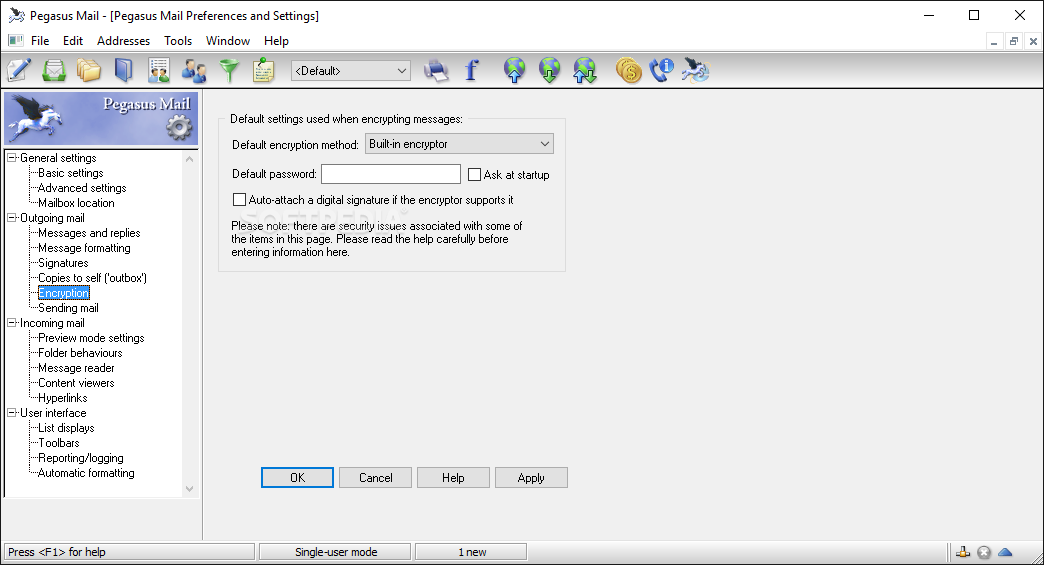This screenshot has height=565, width=1044.
Task: Select Folder behaviours tree item
Action: point(80,353)
